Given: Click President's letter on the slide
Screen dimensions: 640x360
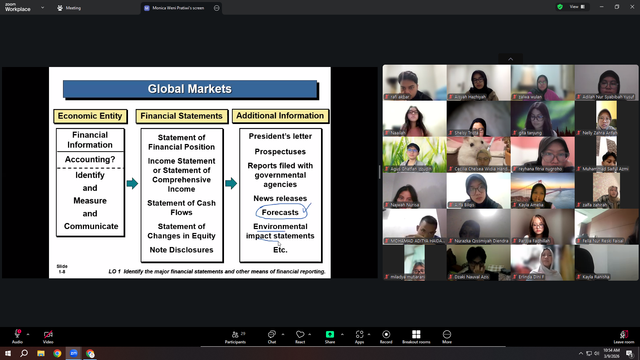Looking at the screenshot, I should [x=280, y=136].
